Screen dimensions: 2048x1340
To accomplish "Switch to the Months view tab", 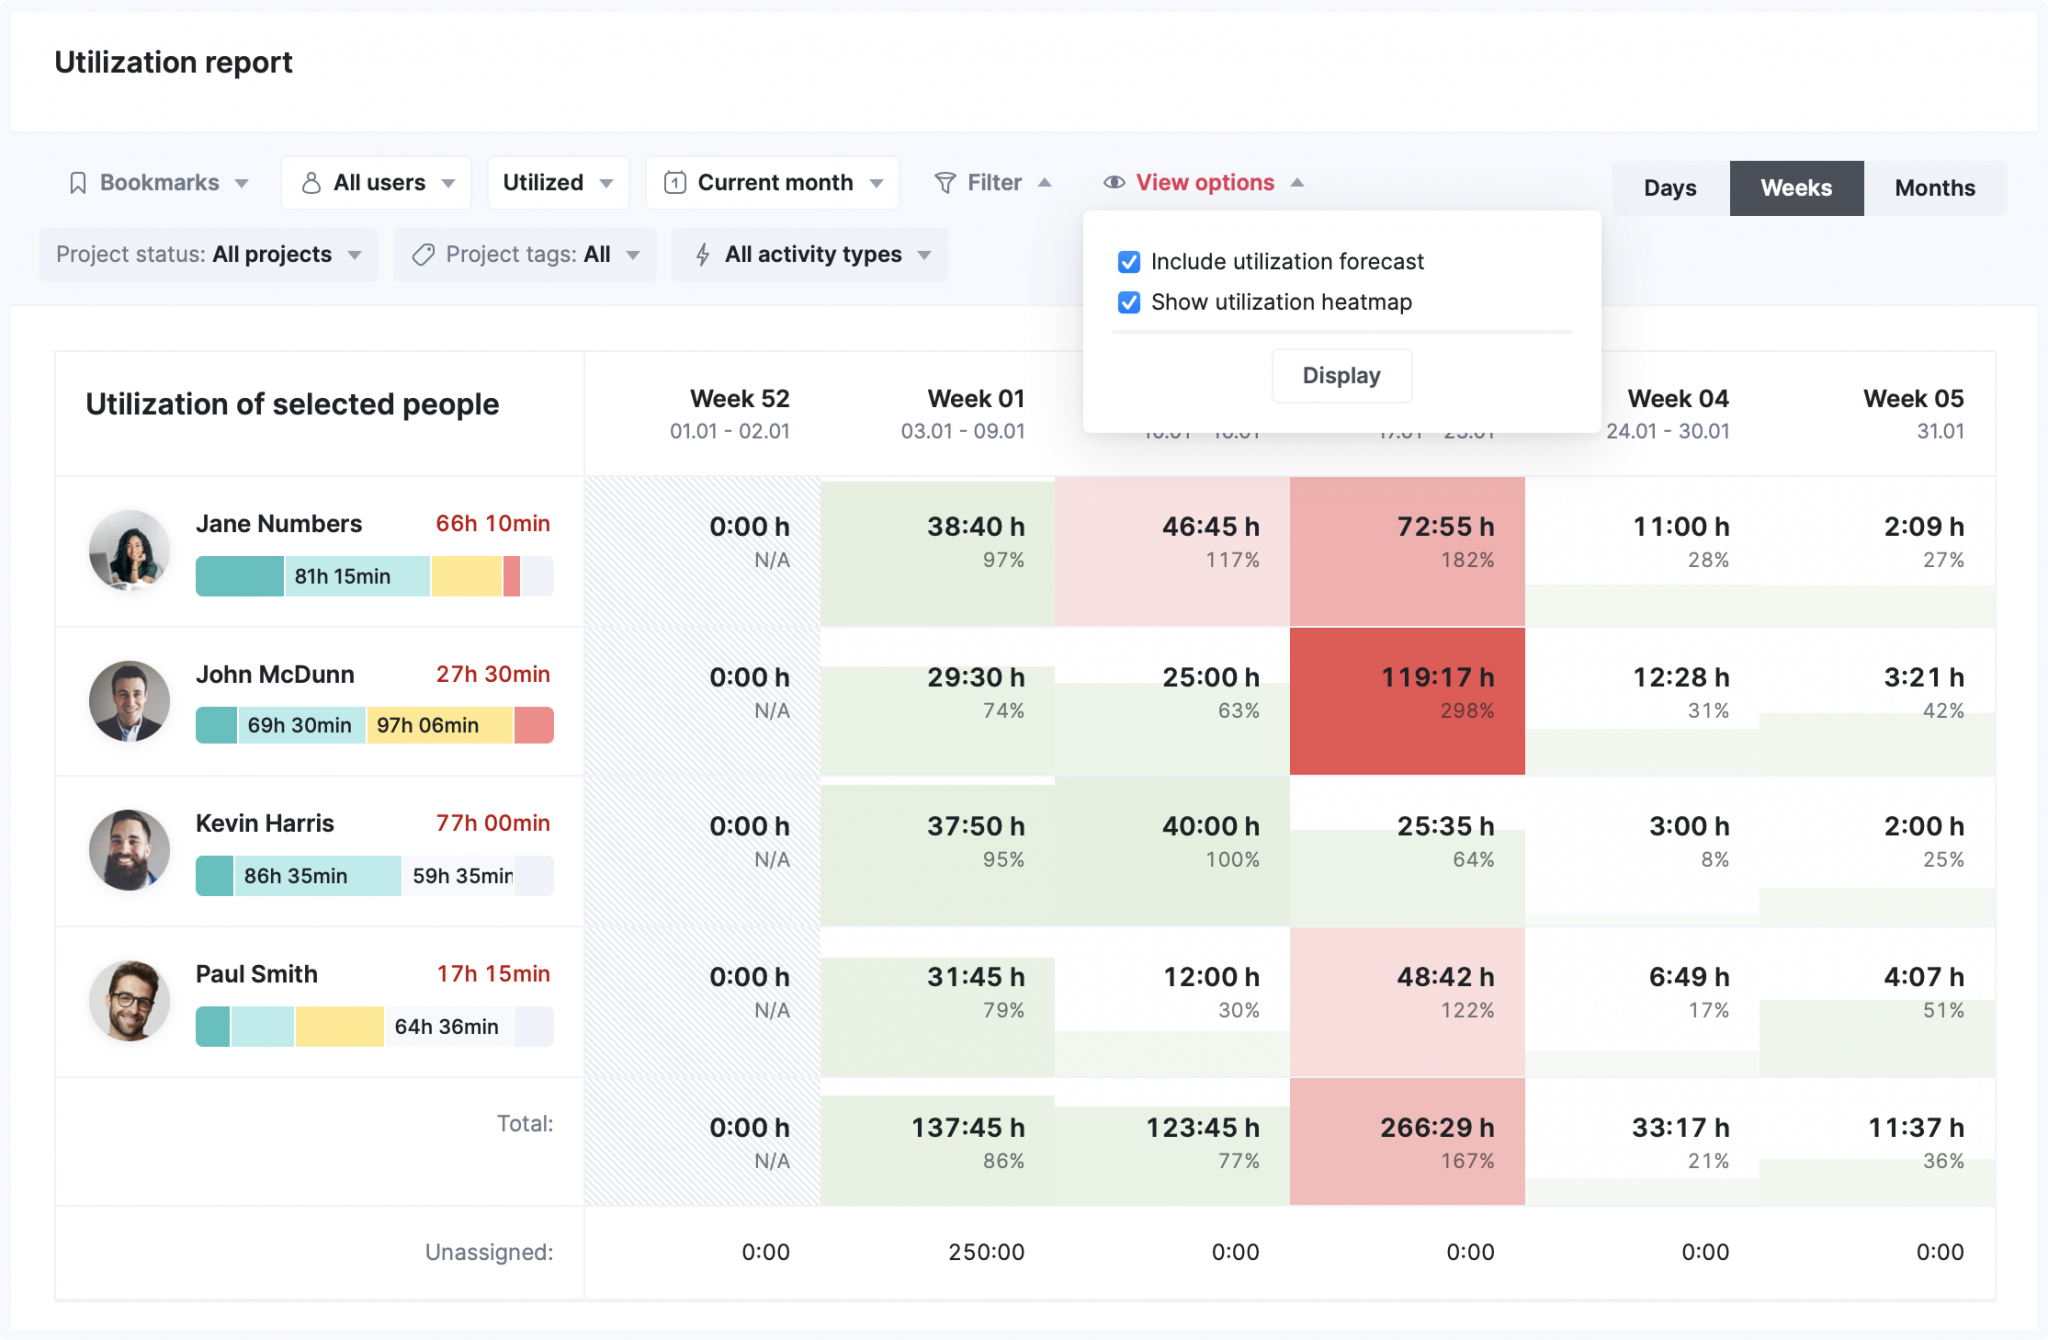I will [1934, 187].
